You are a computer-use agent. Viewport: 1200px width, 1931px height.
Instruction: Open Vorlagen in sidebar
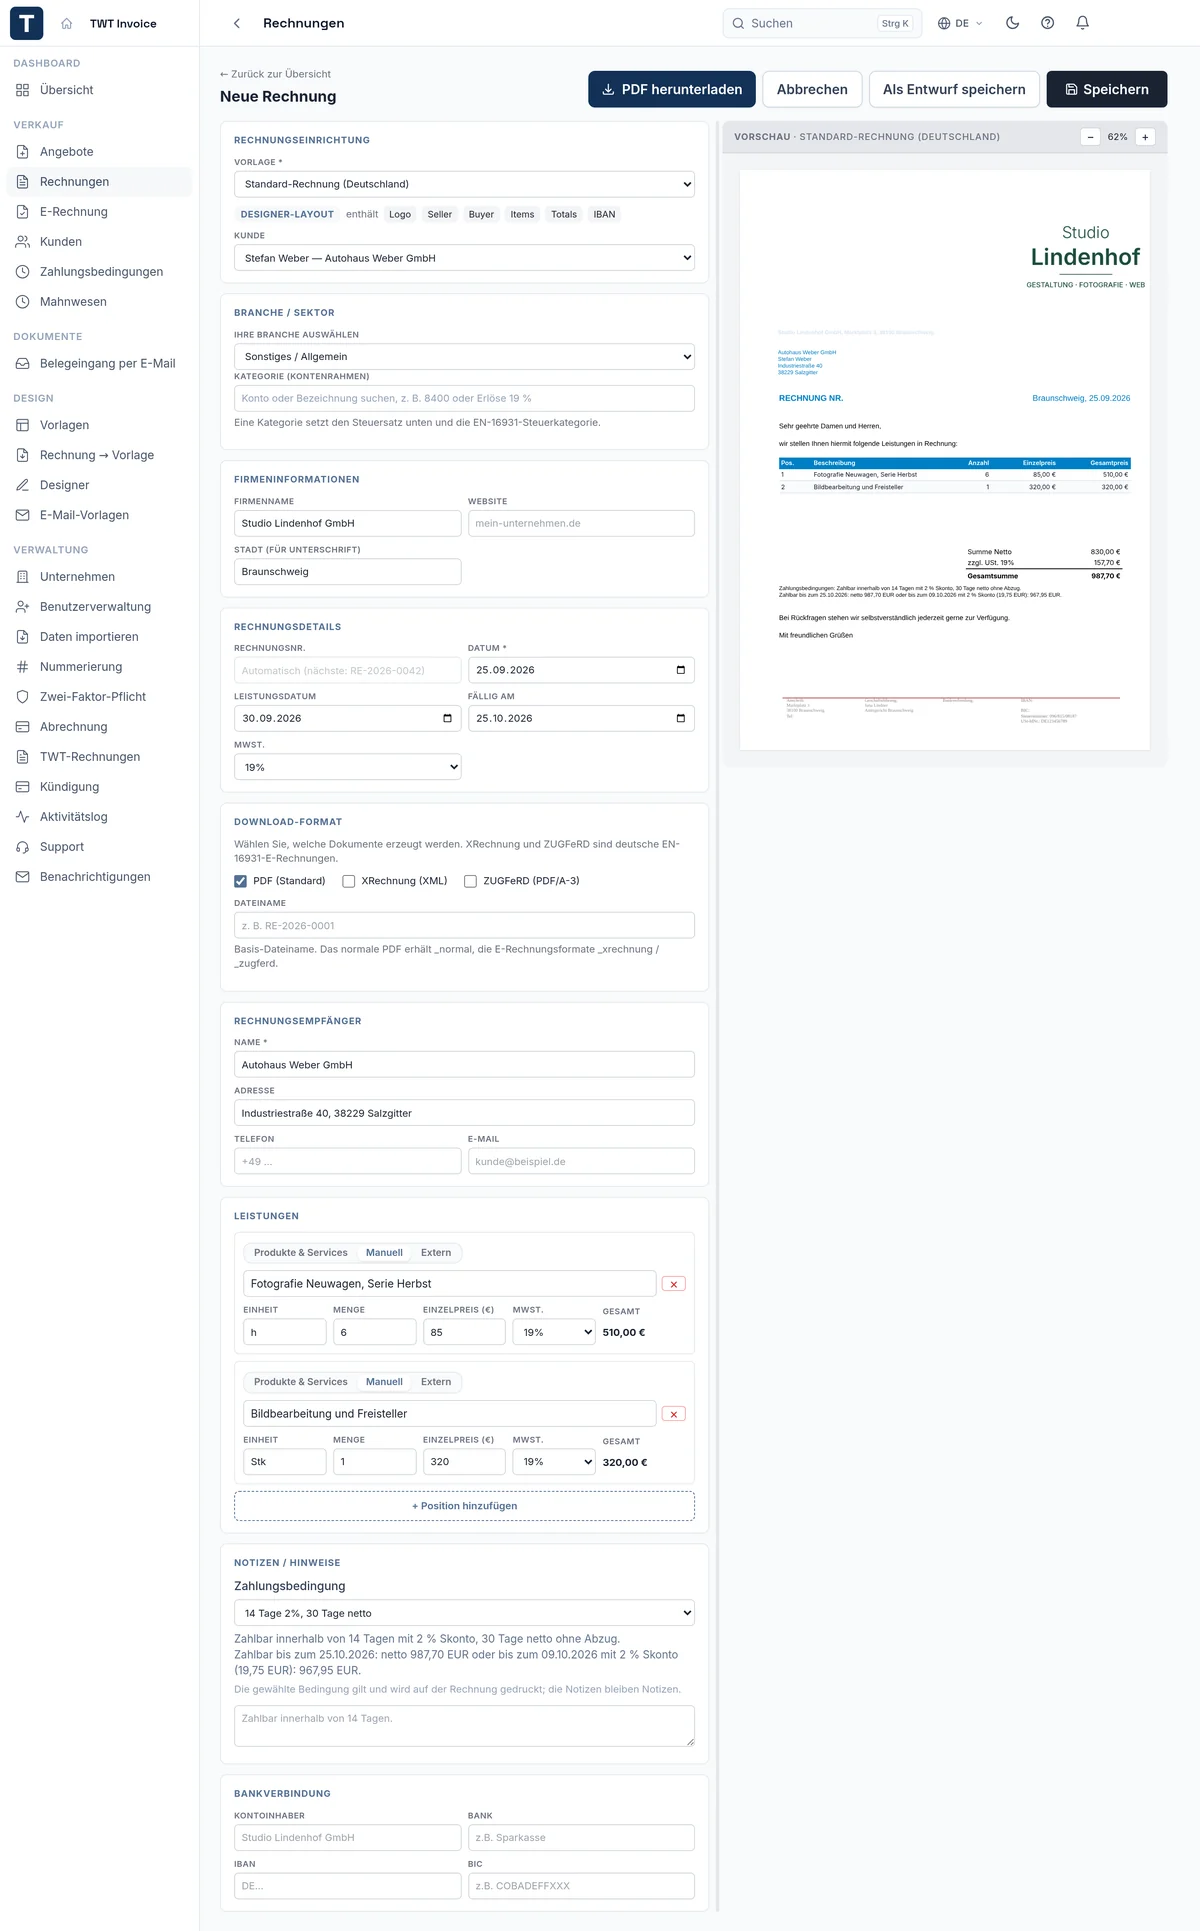[100, 425]
